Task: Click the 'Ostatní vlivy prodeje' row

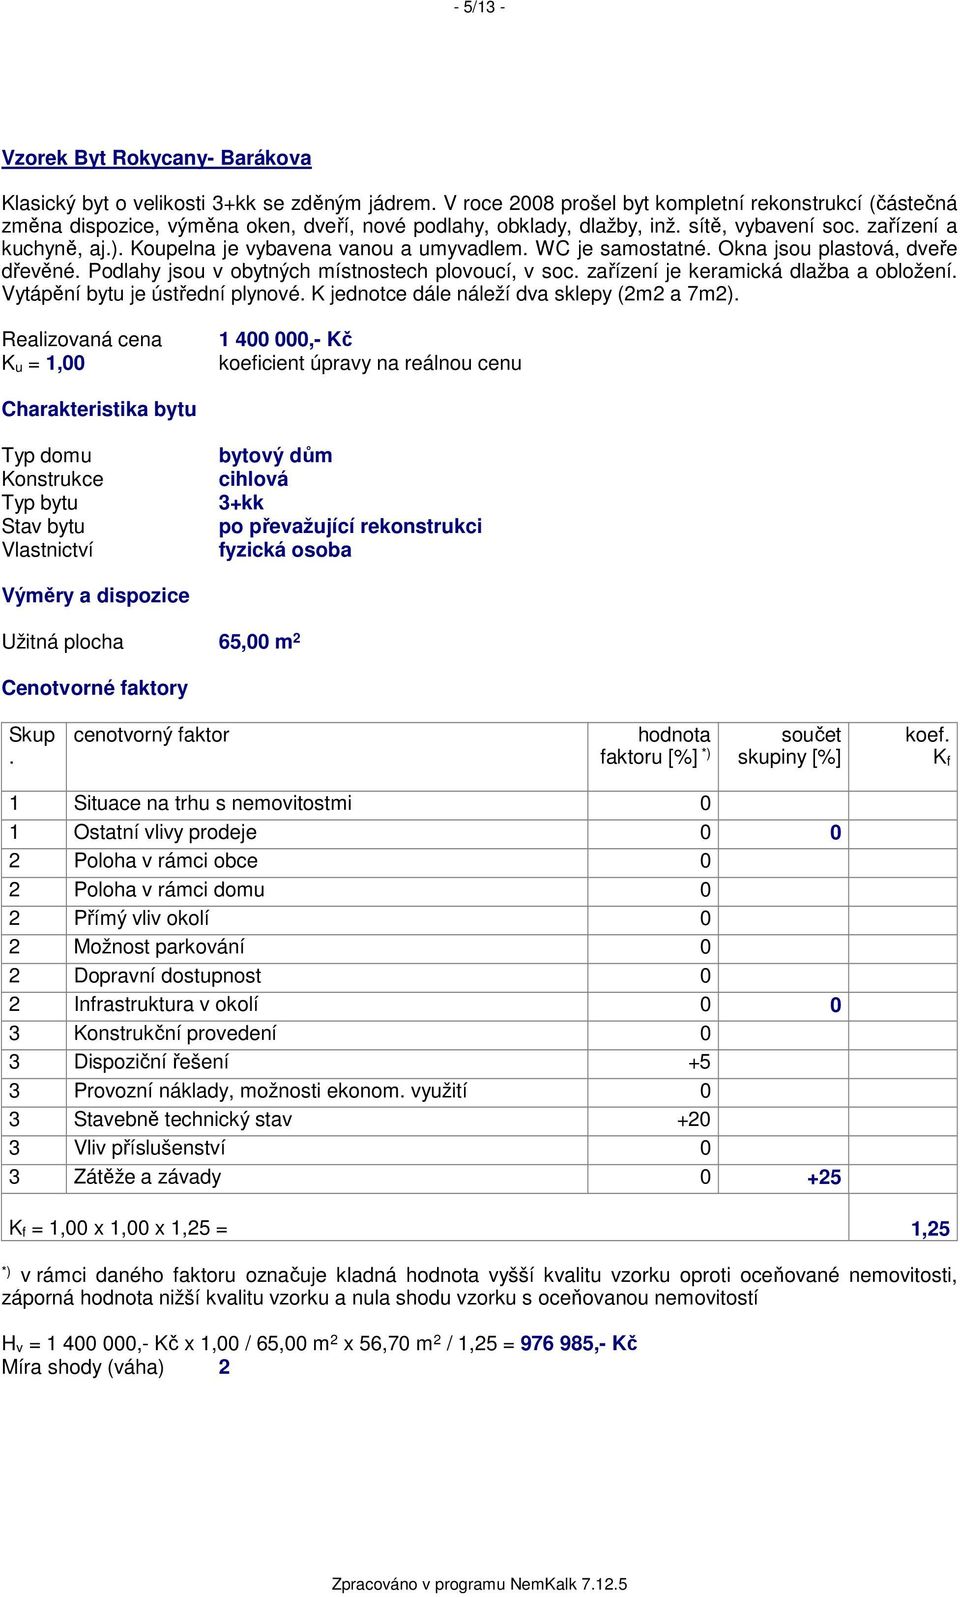Action: pyautogui.click(x=479, y=832)
